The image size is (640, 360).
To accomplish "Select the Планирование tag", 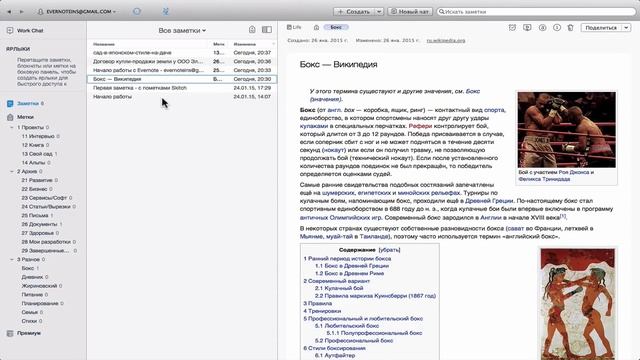I will point(40,303).
